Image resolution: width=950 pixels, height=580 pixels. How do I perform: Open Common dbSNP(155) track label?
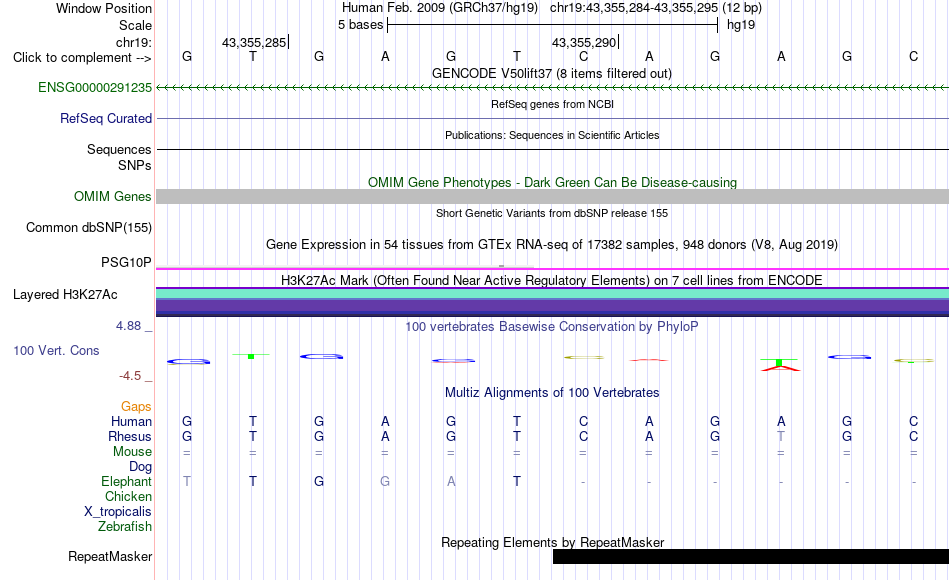(88, 228)
